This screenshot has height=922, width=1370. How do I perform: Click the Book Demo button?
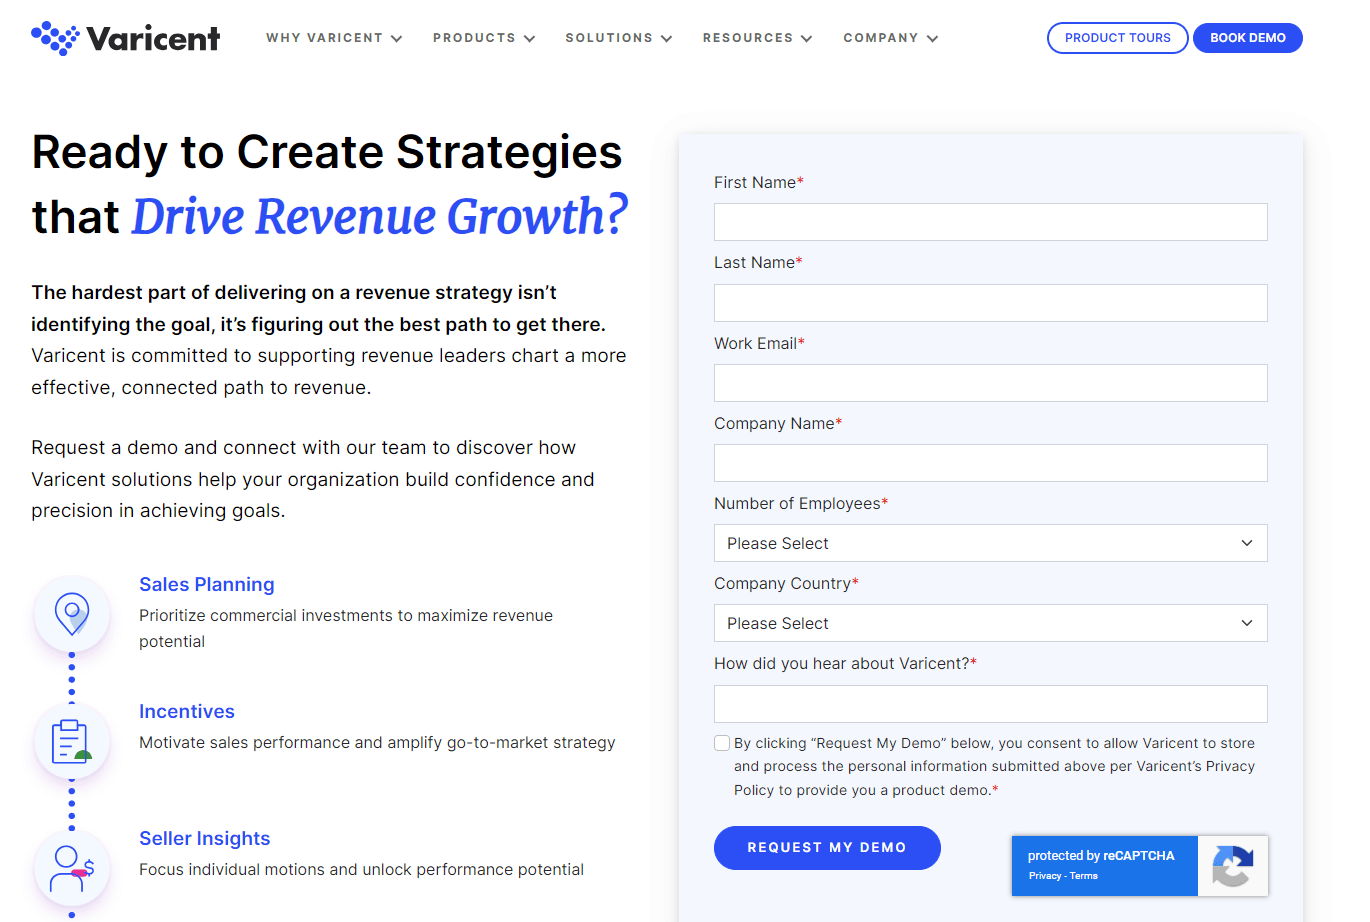[x=1247, y=38]
